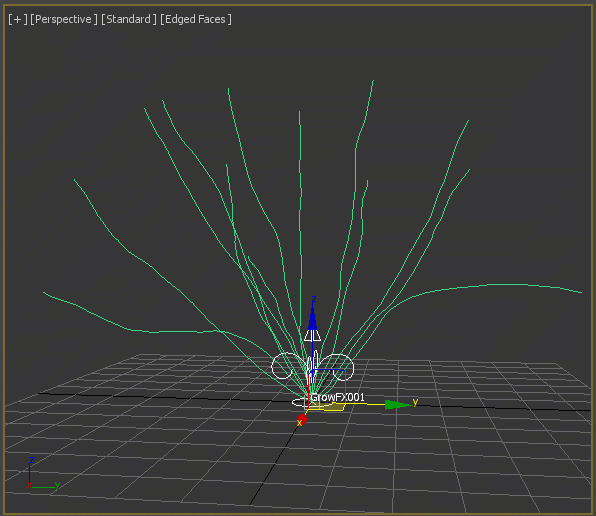Open the Perspective point-of-view viewport menu
This screenshot has height=516, width=596.
click(63, 19)
